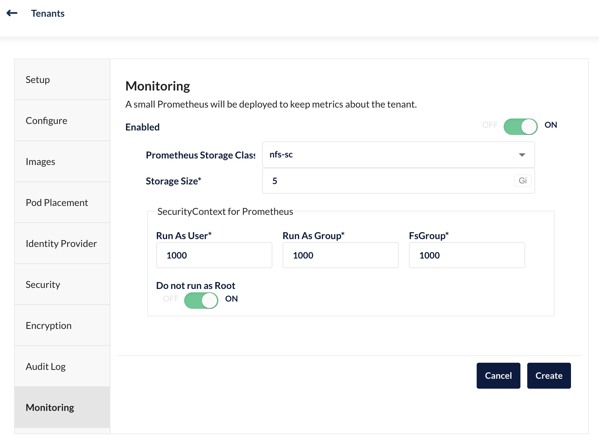This screenshot has height=444, width=599.
Task: Click the FsGroup input field
Action: click(467, 255)
